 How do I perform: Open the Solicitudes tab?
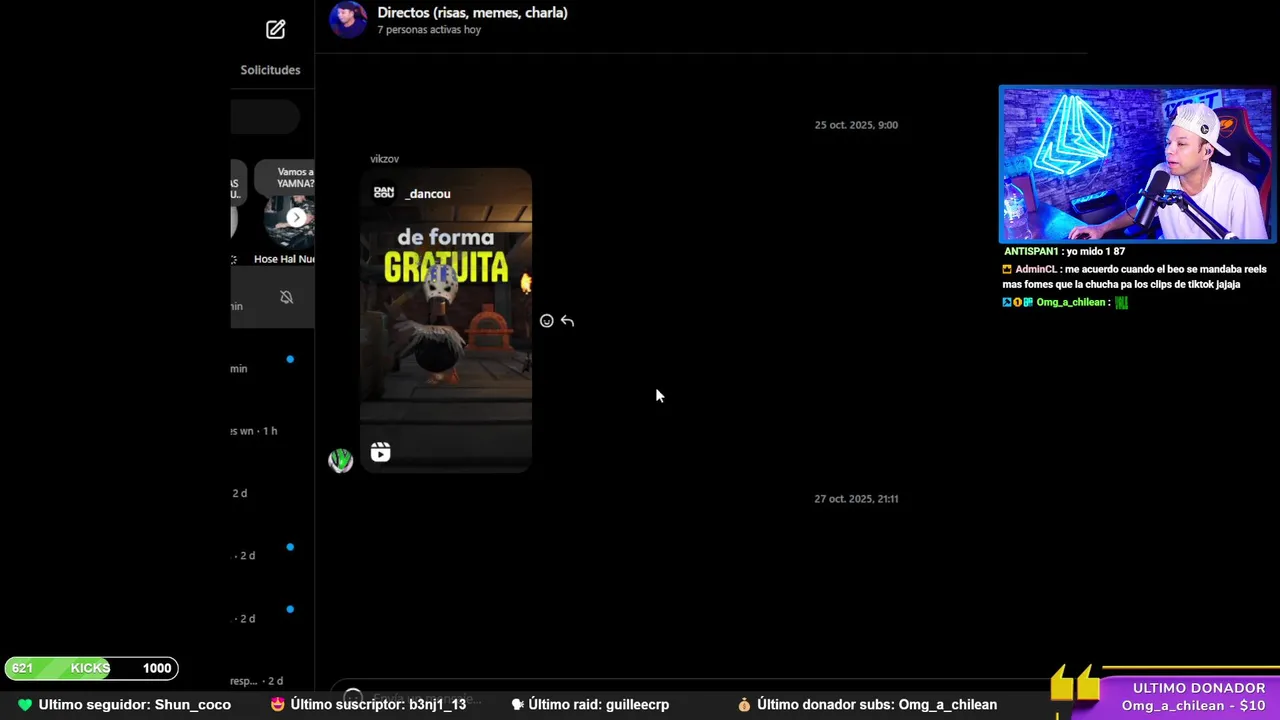pos(270,70)
